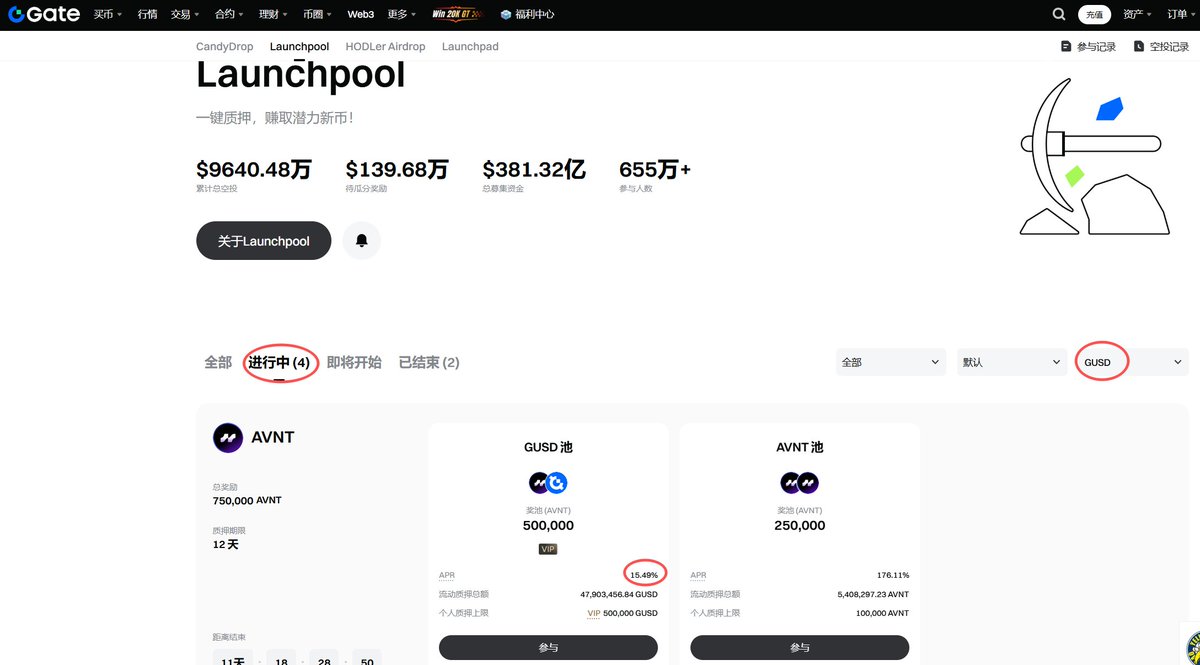Click 参与 in the GUSD pool
This screenshot has height=665, width=1200.
coord(548,647)
